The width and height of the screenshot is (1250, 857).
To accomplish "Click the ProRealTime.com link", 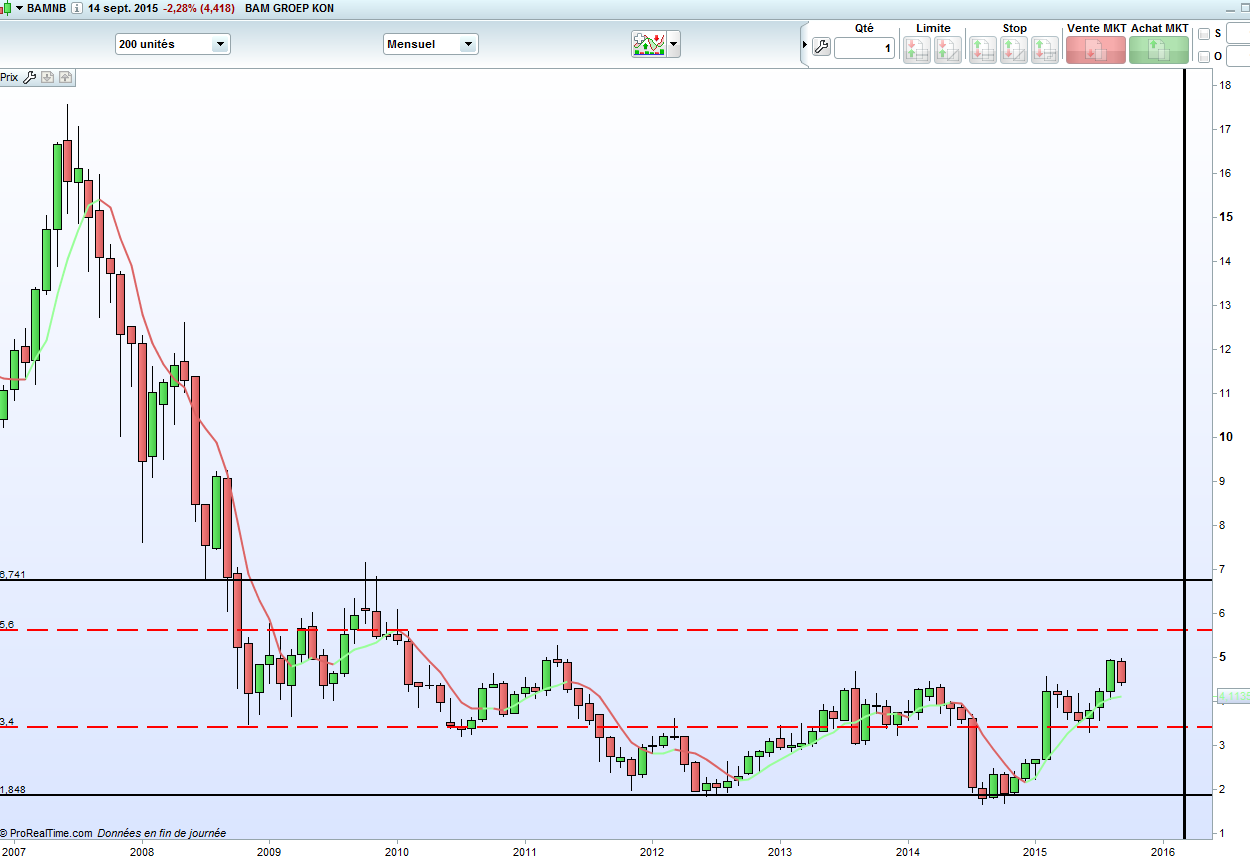I will pyautogui.click(x=46, y=832).
